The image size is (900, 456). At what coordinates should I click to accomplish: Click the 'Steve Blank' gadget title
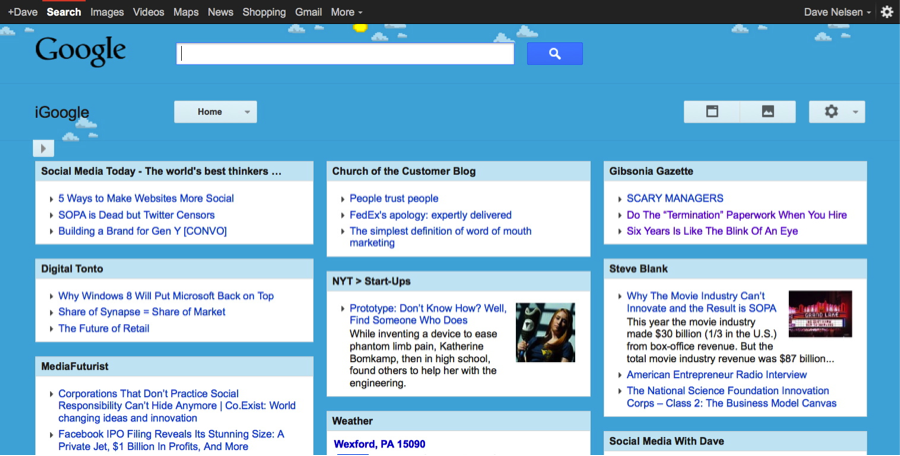click(638, 269)
